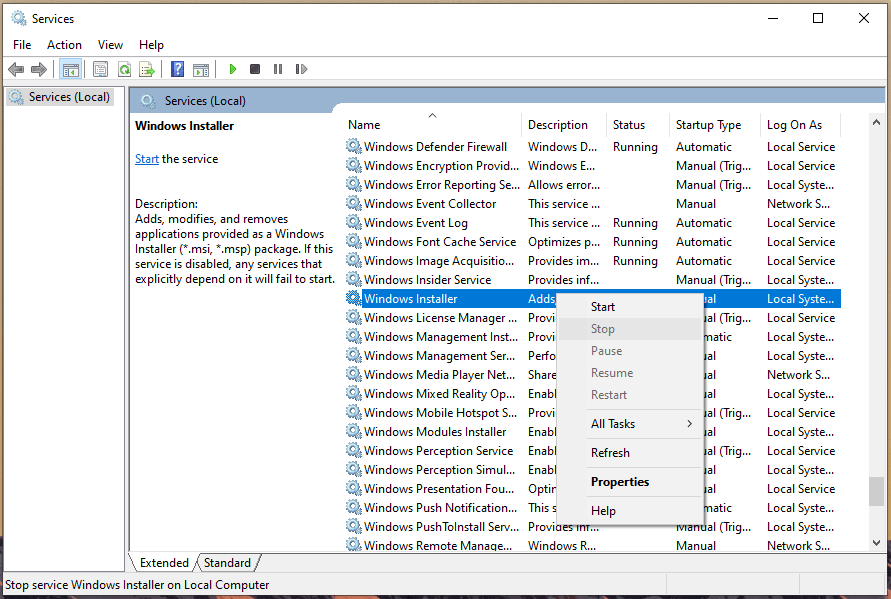The image size is (891, 599).
Task: Click the vertical scrollbar down arrow
Action: click(876, 543)
